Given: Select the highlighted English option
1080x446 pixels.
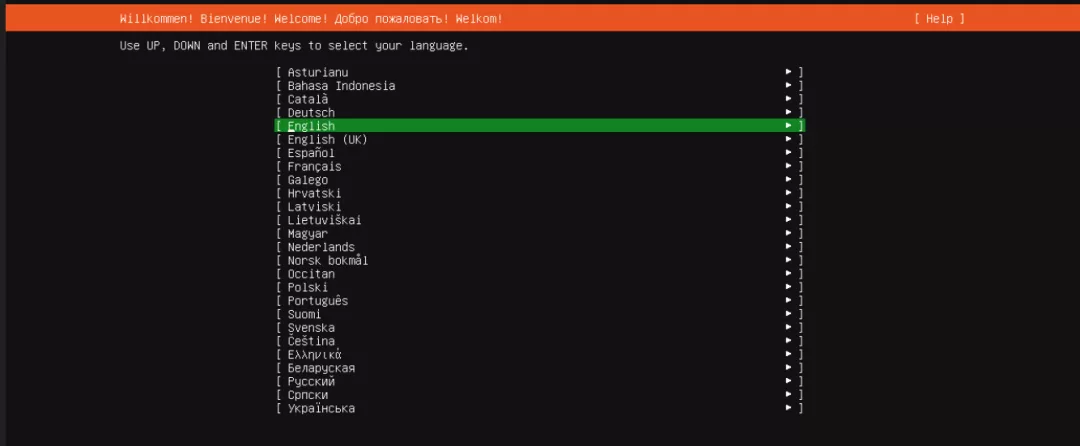Looking at the screenshot, I should pyautogui.click(x=540, y=126).
